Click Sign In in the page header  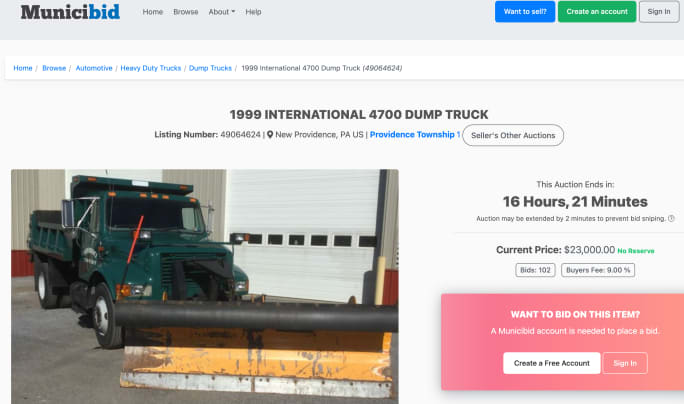[658, 12]
